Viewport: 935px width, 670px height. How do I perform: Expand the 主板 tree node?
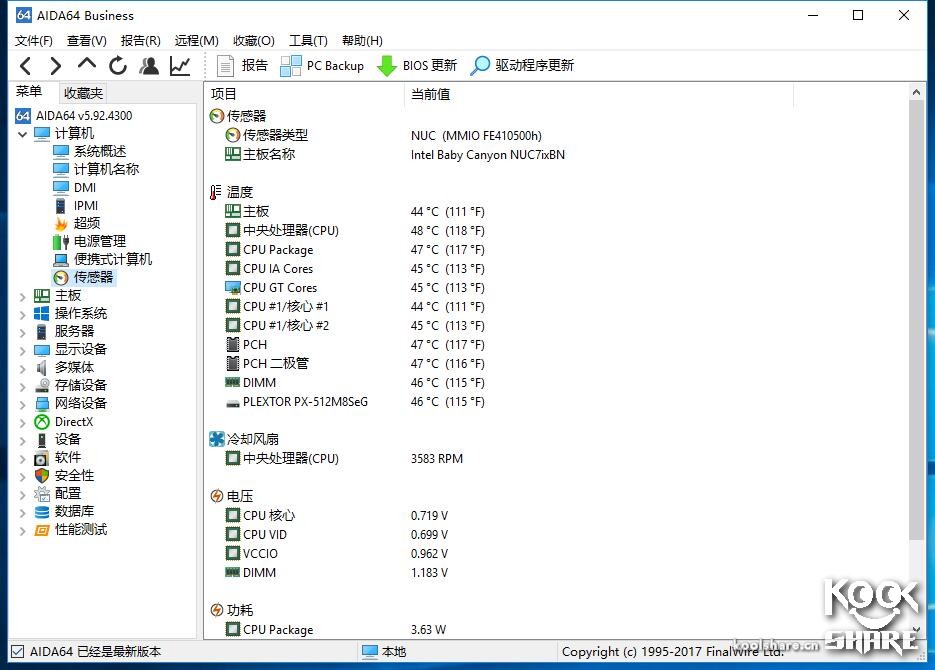[22, 294]
